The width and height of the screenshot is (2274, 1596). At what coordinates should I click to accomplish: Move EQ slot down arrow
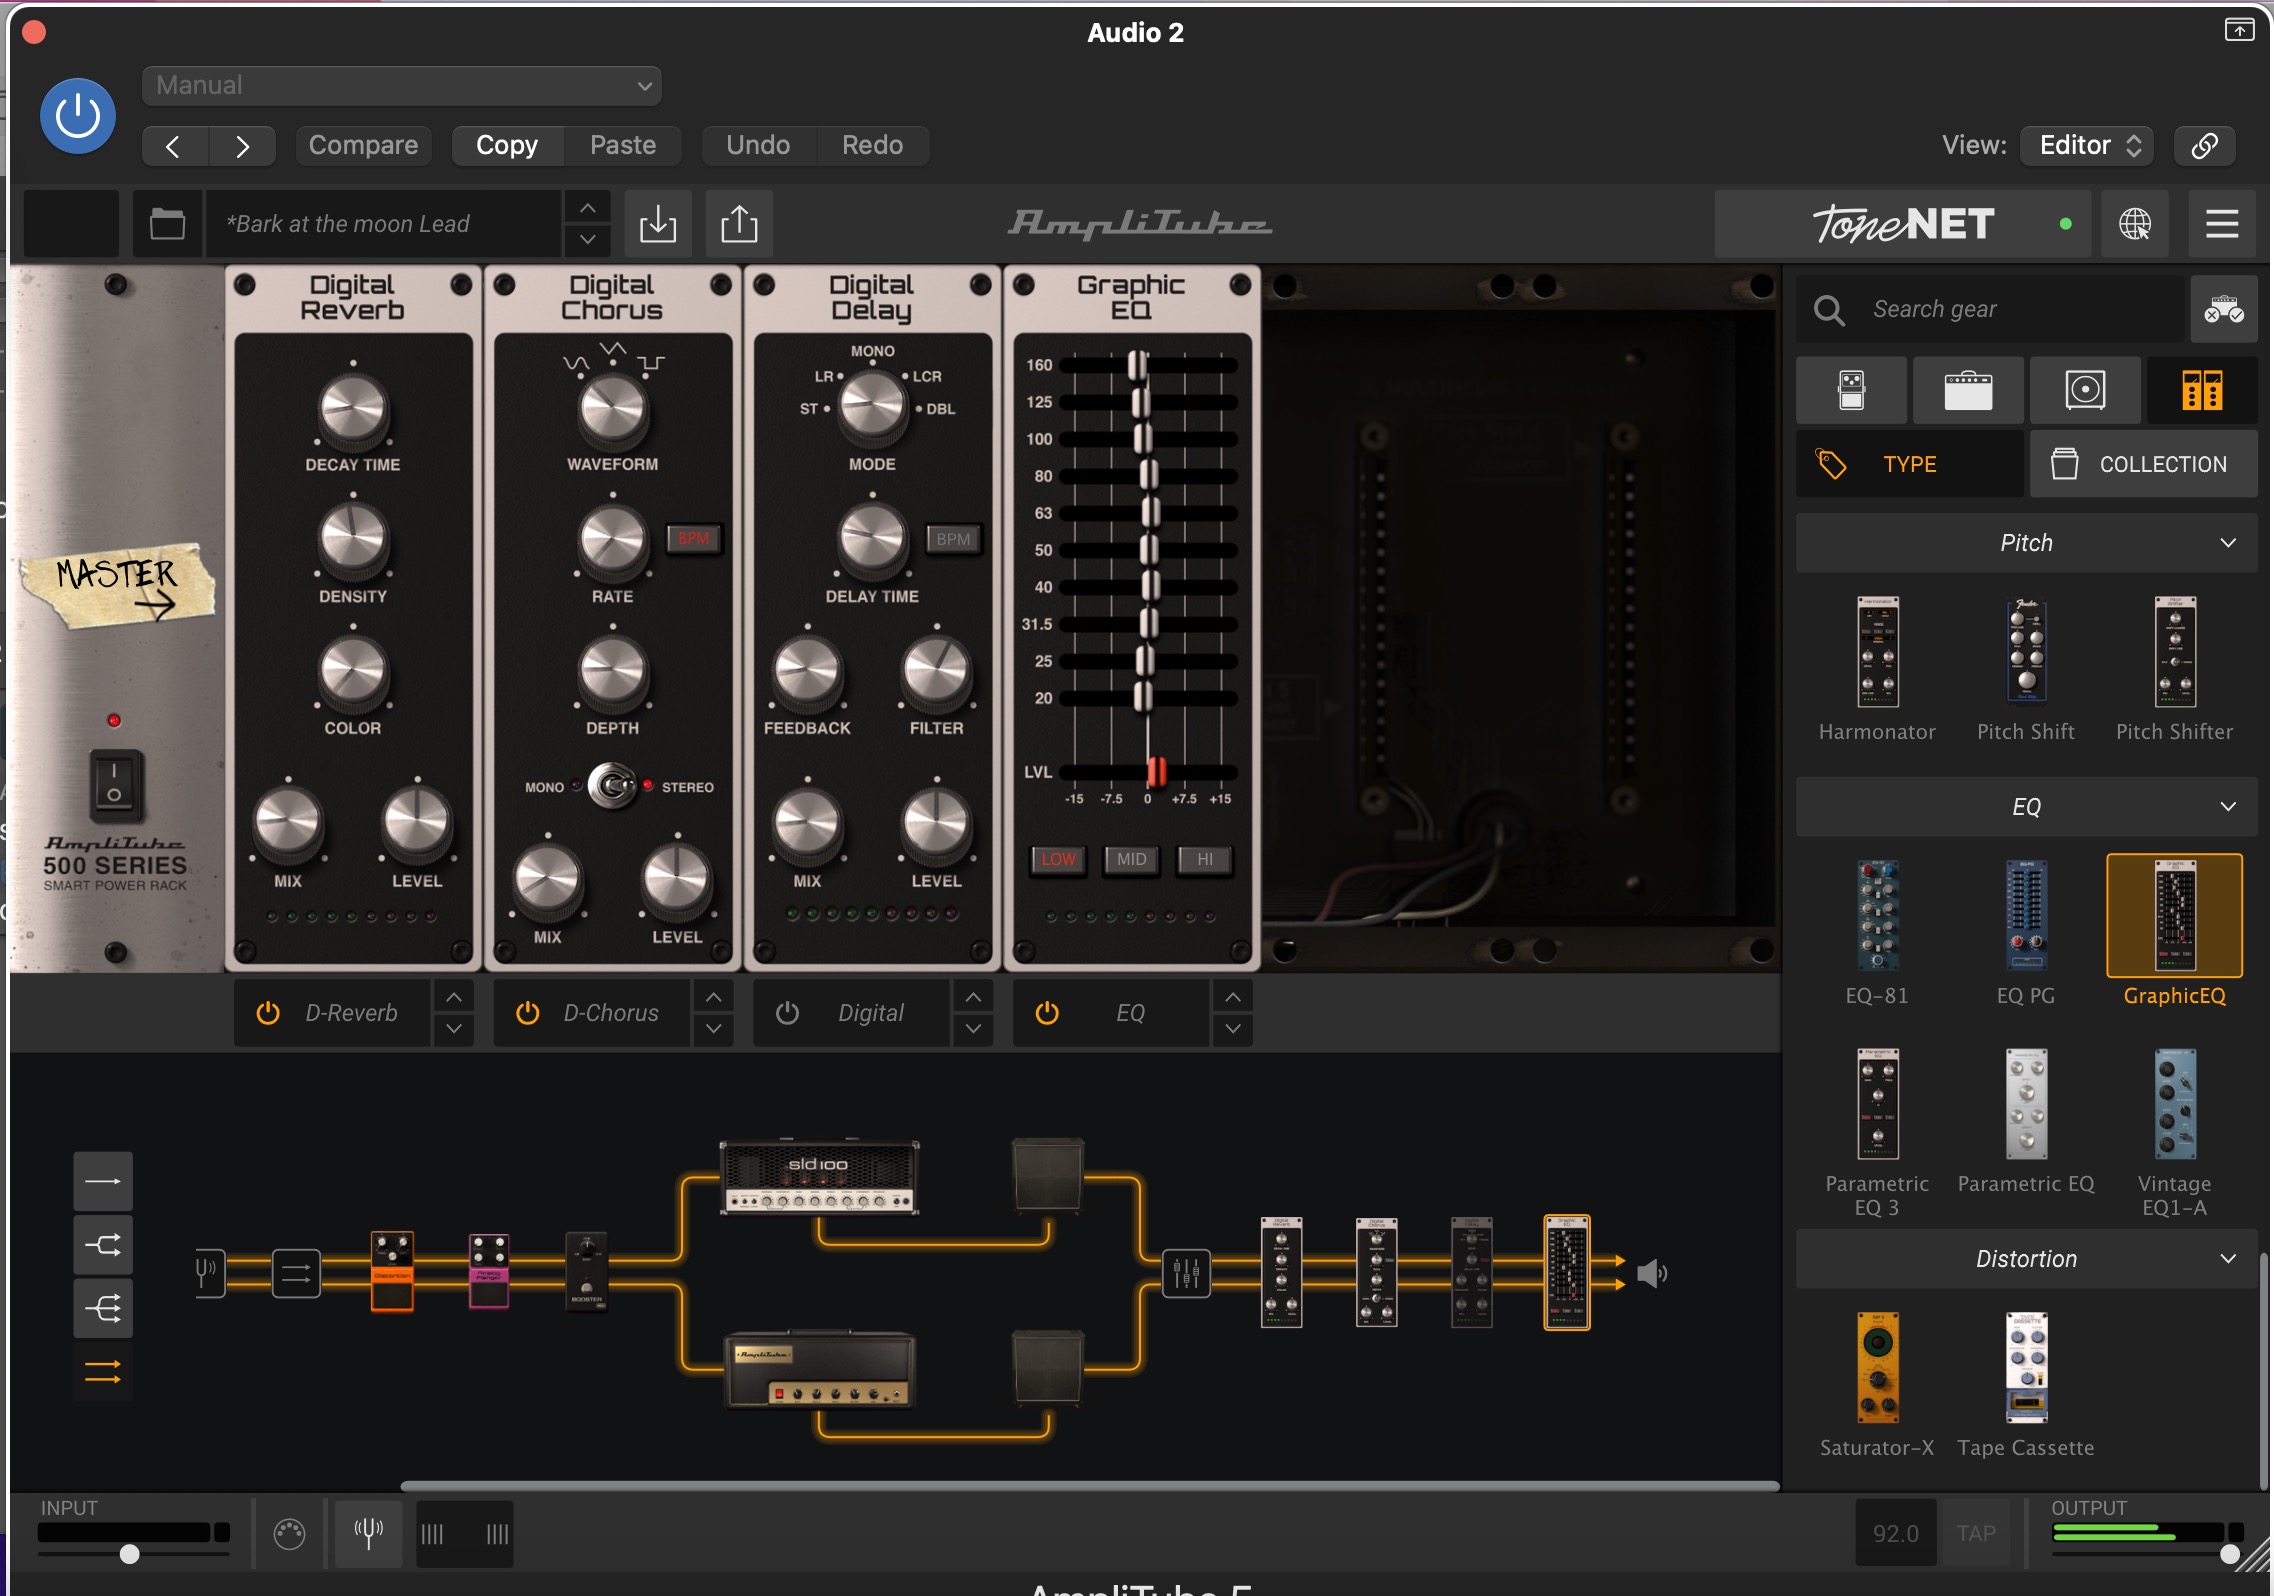pyautogui.click(x=1233, y=1029)
